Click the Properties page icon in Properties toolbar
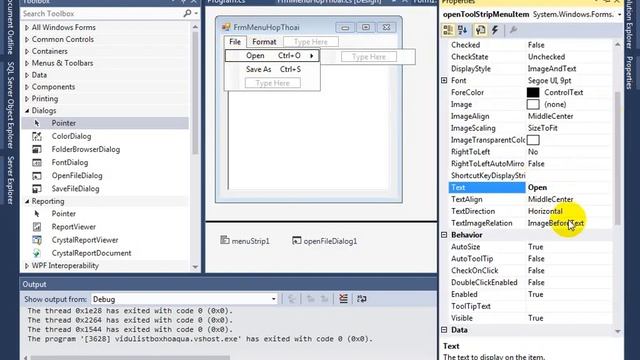The image size is (640, 360). (x=480, y=30)
